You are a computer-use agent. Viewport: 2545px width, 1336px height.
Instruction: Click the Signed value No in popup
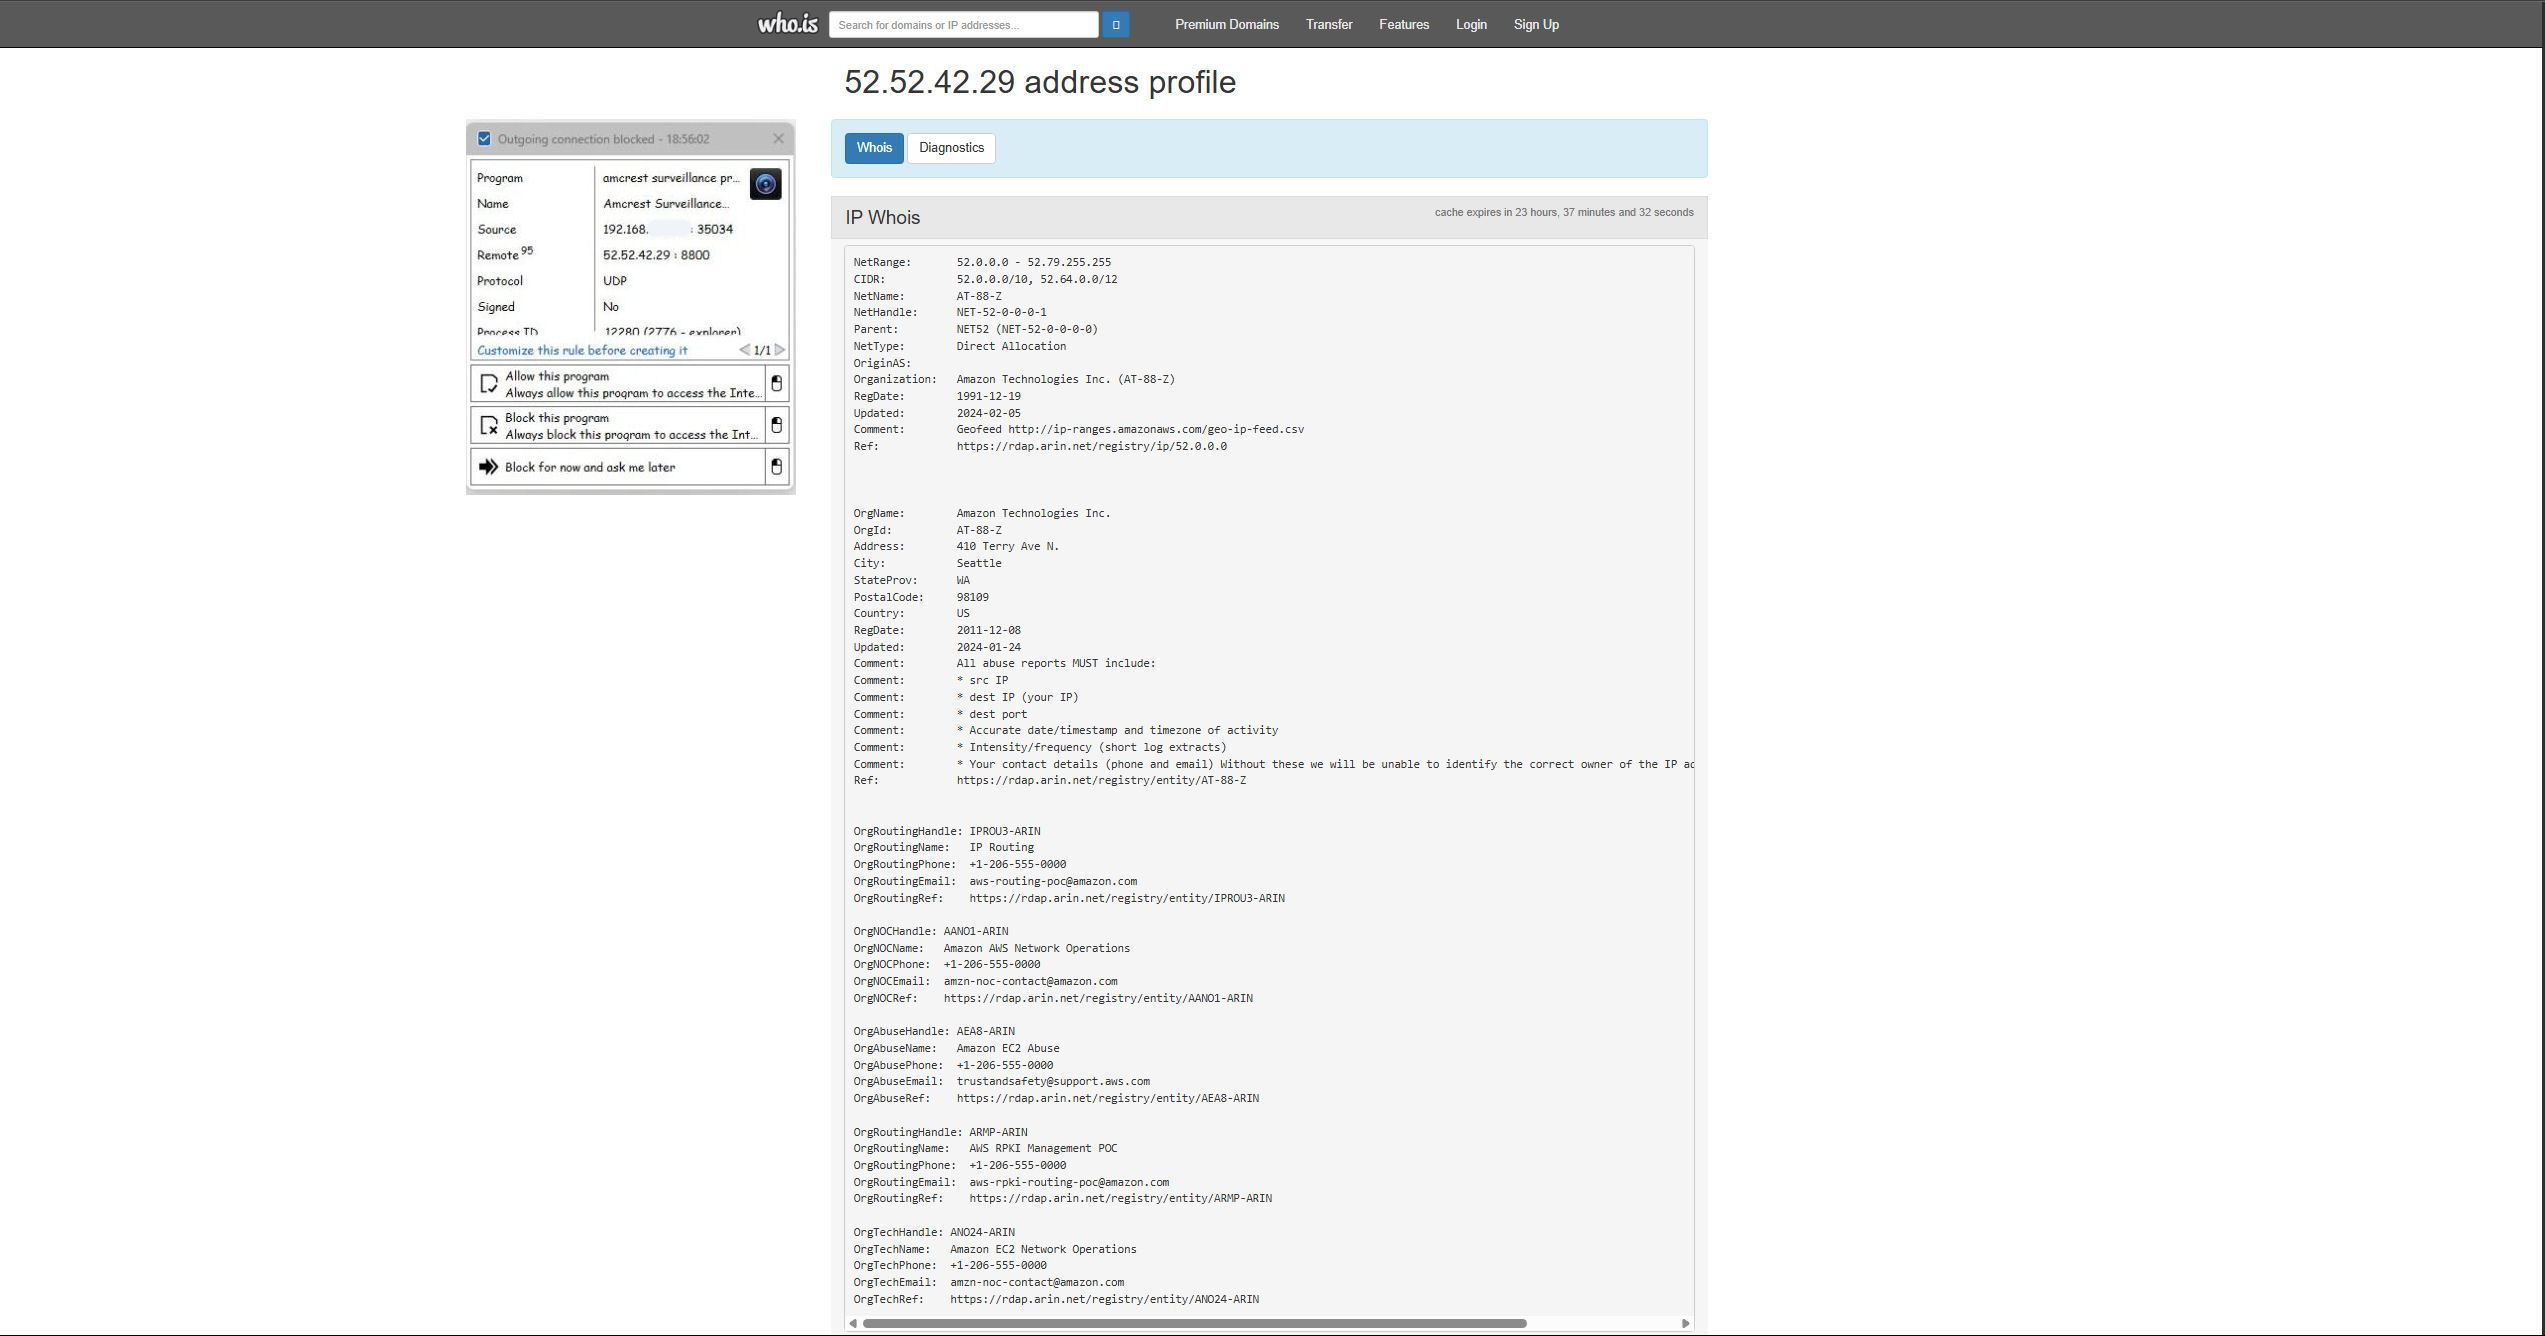click(610, 307)
